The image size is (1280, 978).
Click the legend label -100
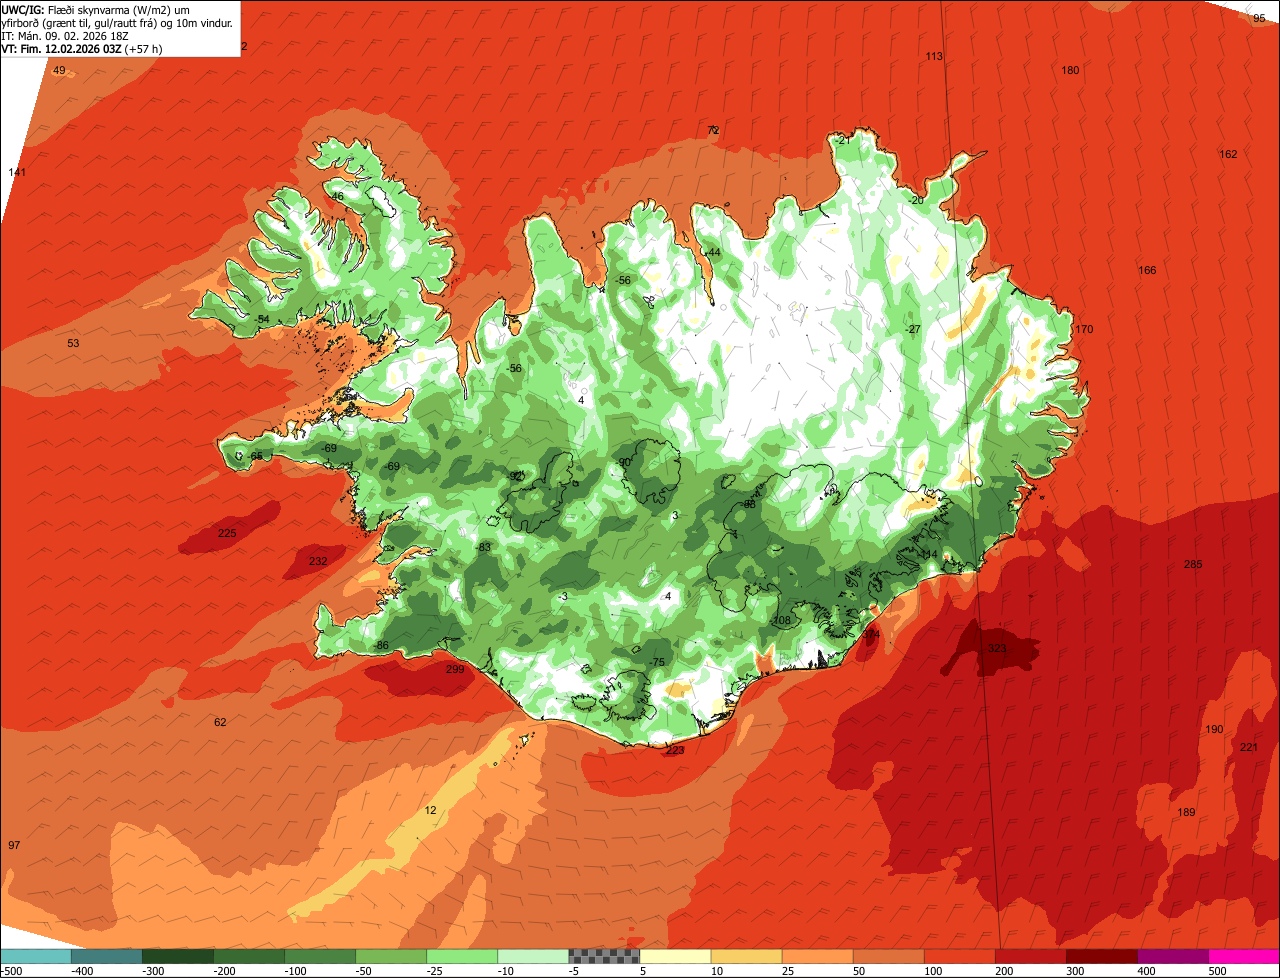pyautogui.click(x=294, y=971)
